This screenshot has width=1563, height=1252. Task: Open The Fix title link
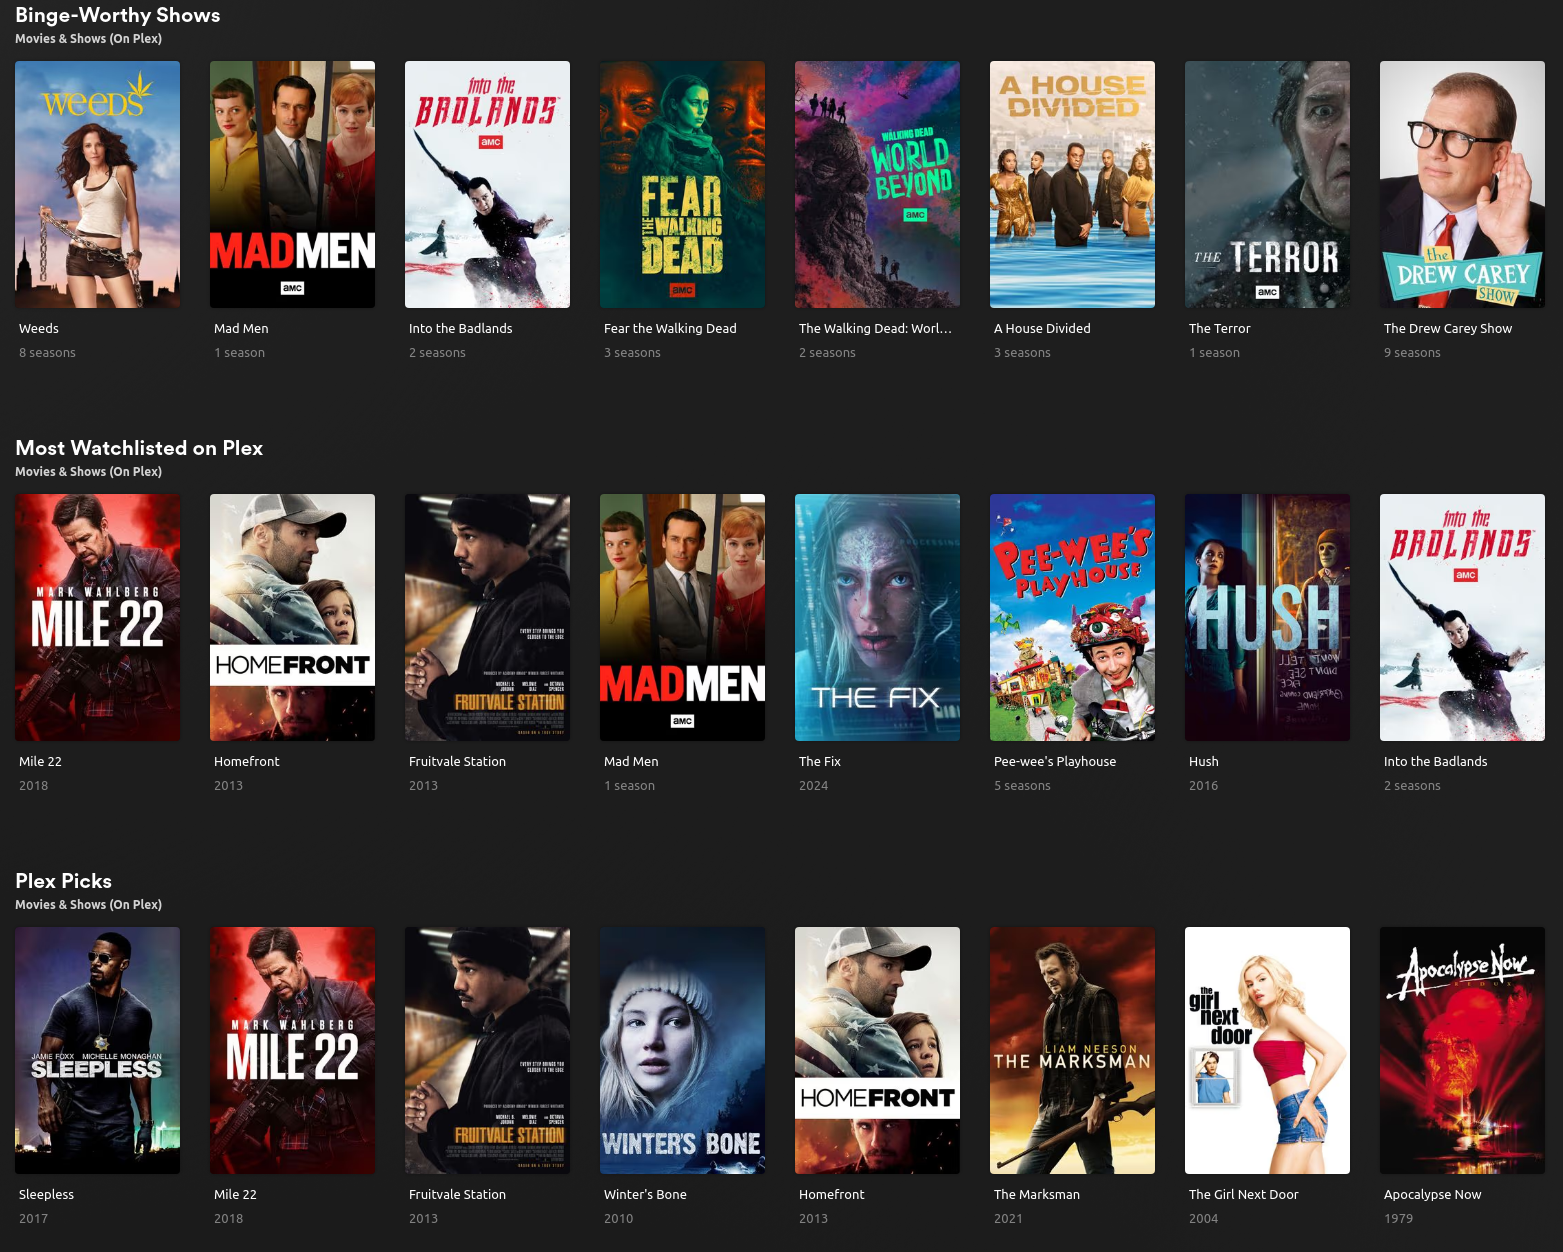(x=819, y=761)
